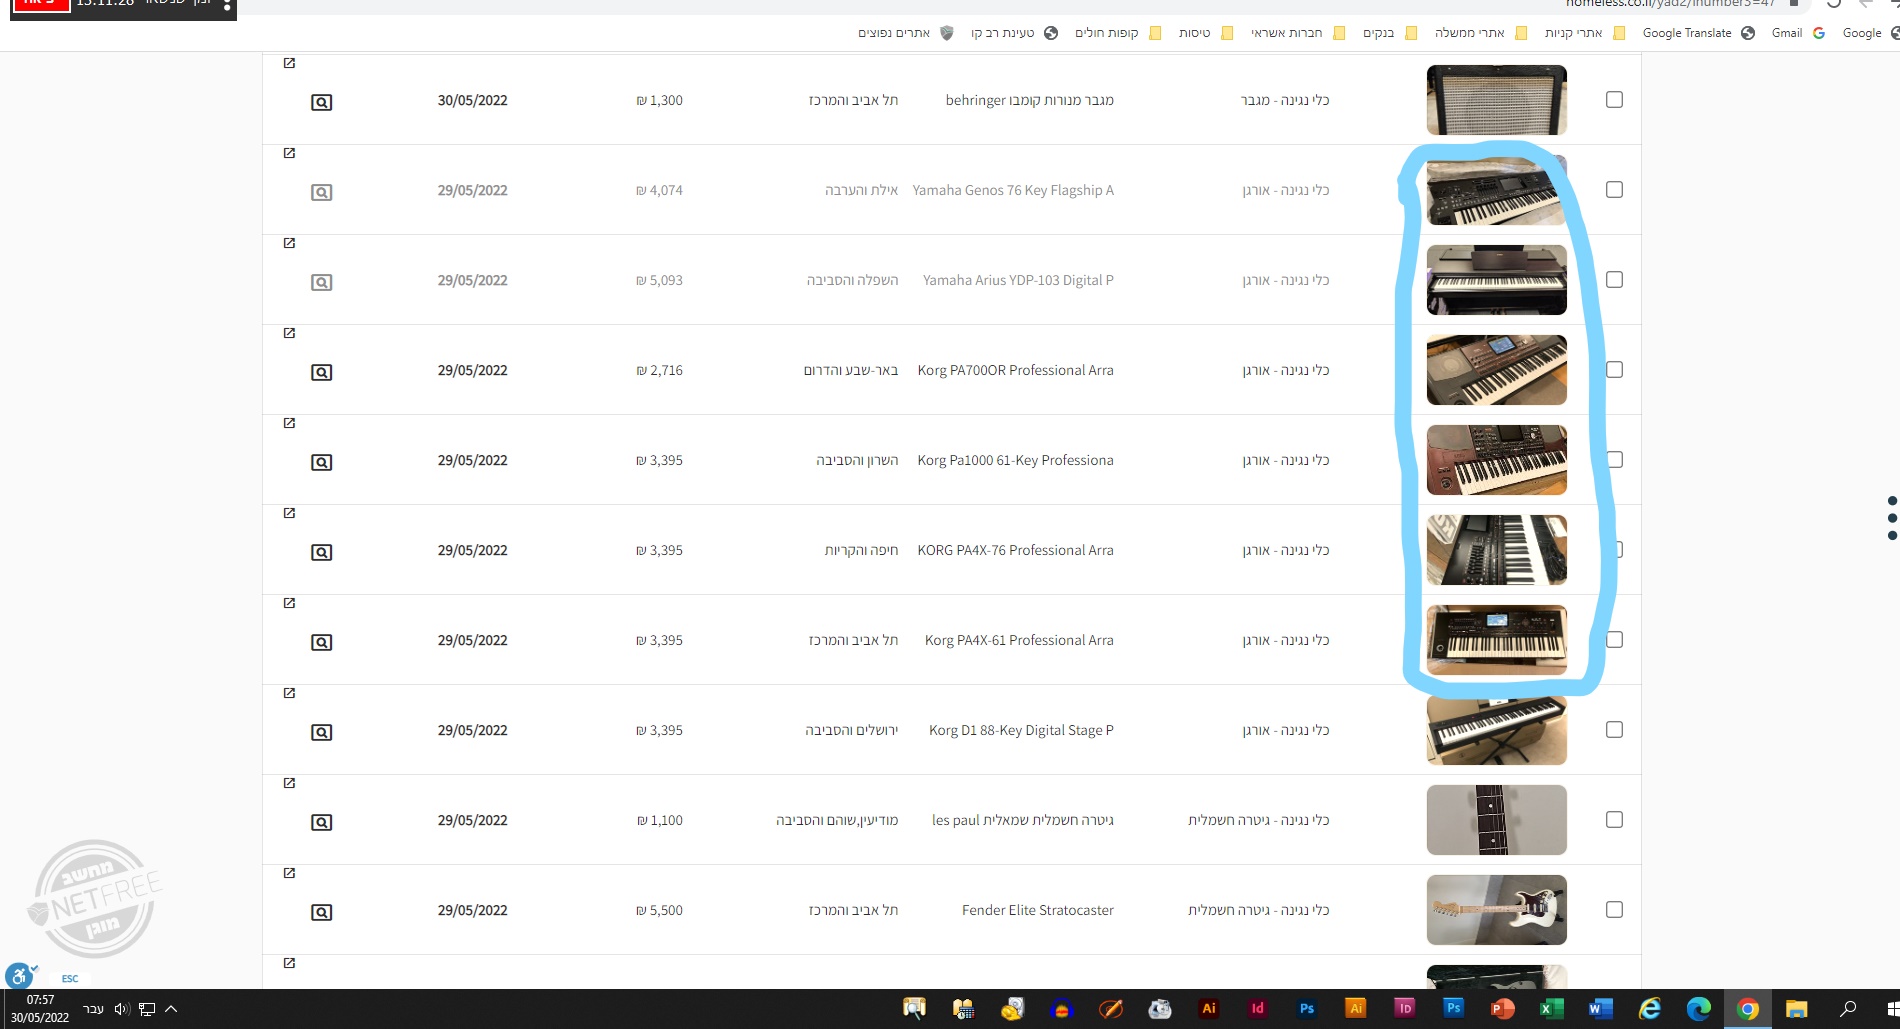
Task: Open preview for Fender Elite Stratocaster
Action: (321, 912)
